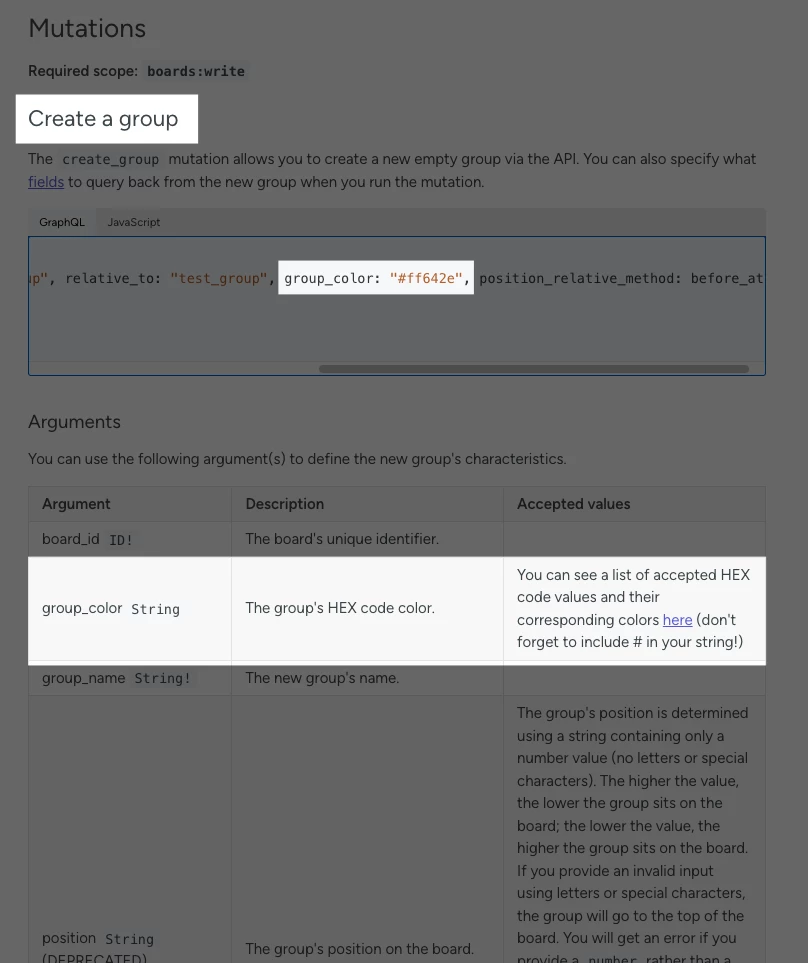Open the 'here' HEX colors link

click(x=677, y=620)
